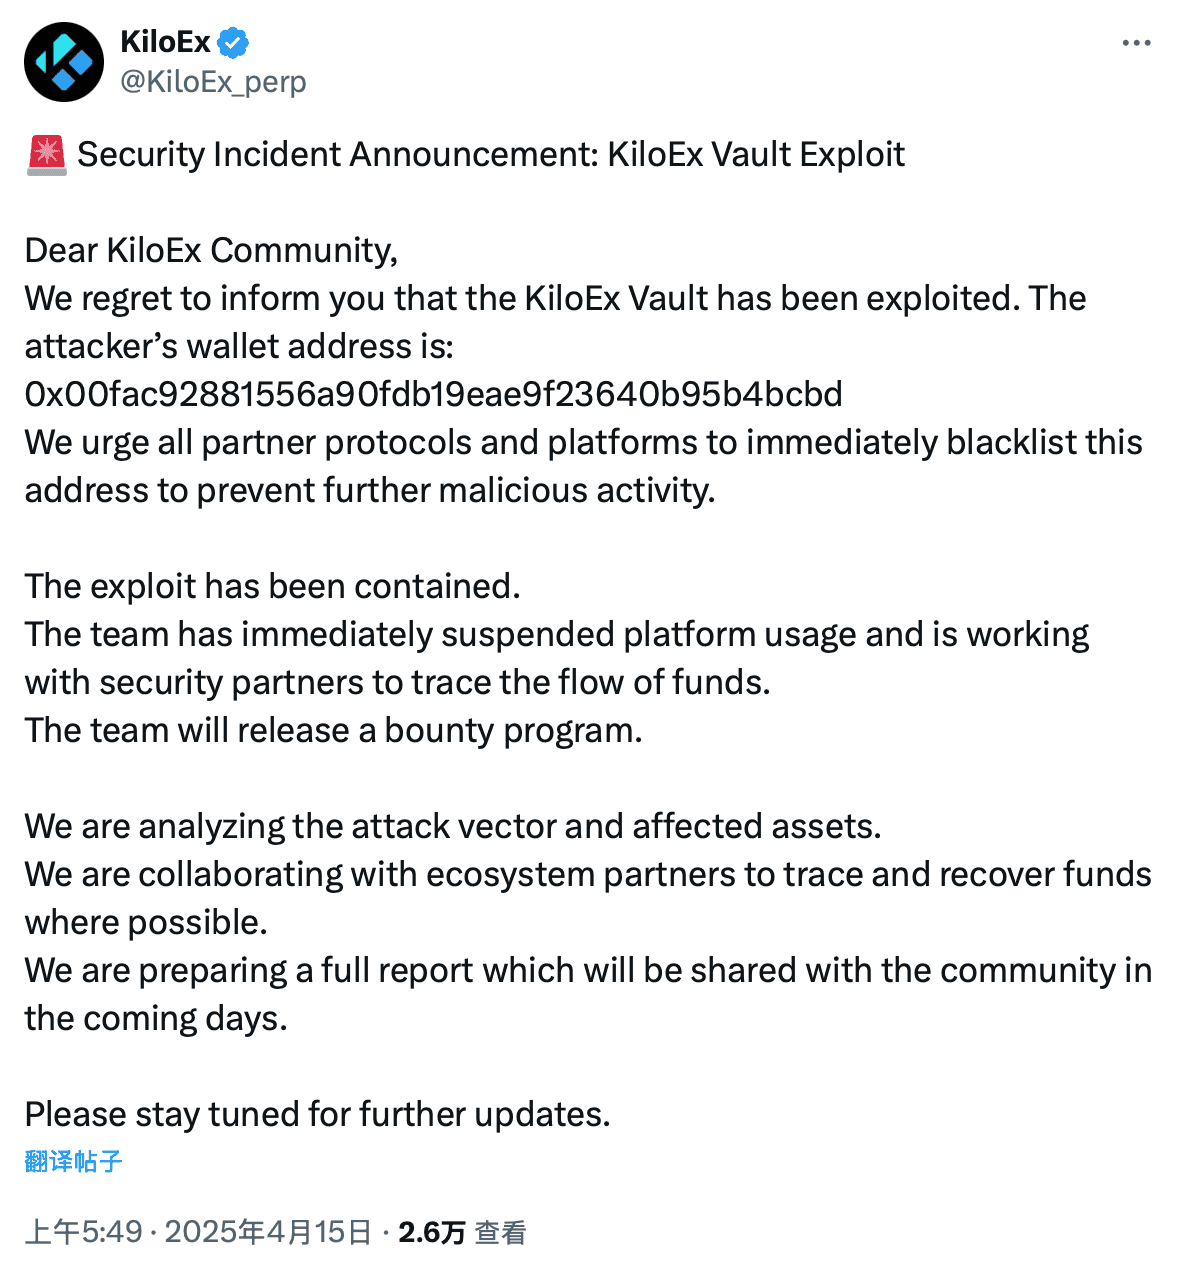Screen dimensions: 1186x1268
Task: Click the 'Dear KiloEx Community,' greeting line
Action: pyautogui.click(x=211, y=250)
